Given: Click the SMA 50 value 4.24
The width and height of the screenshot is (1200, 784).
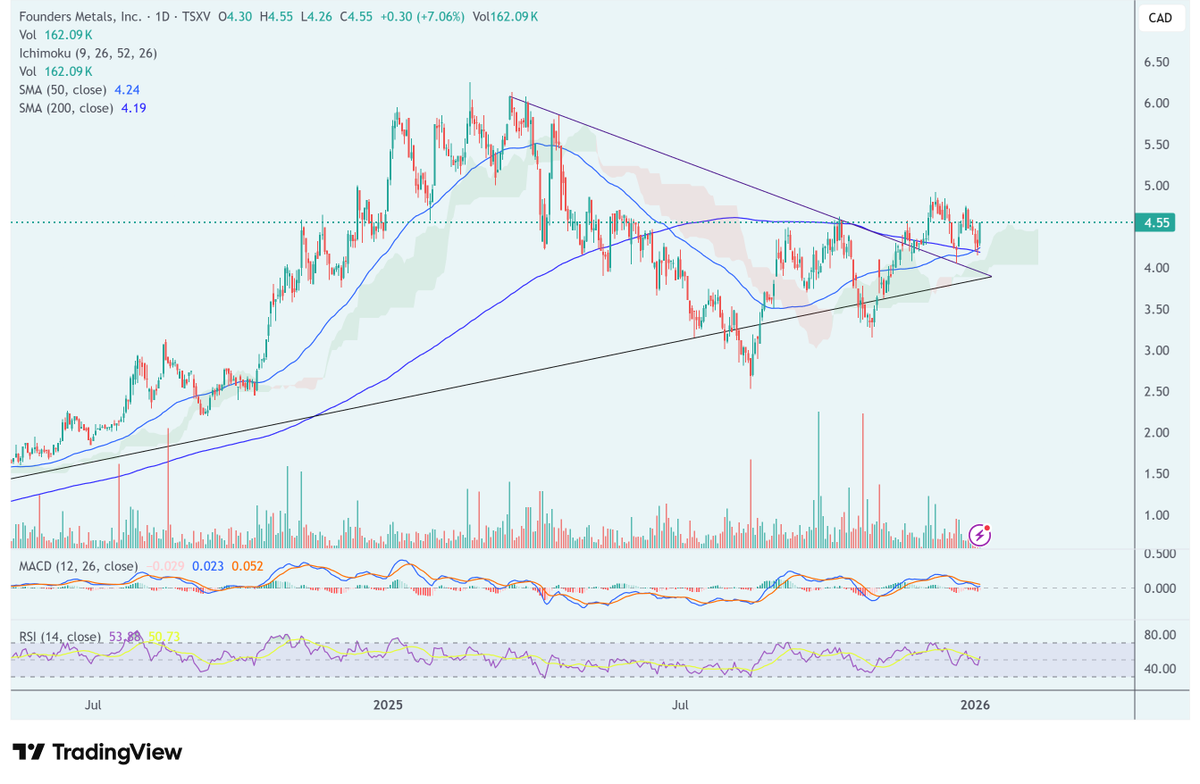Looking at the screenshot, I should coord(127,89).
